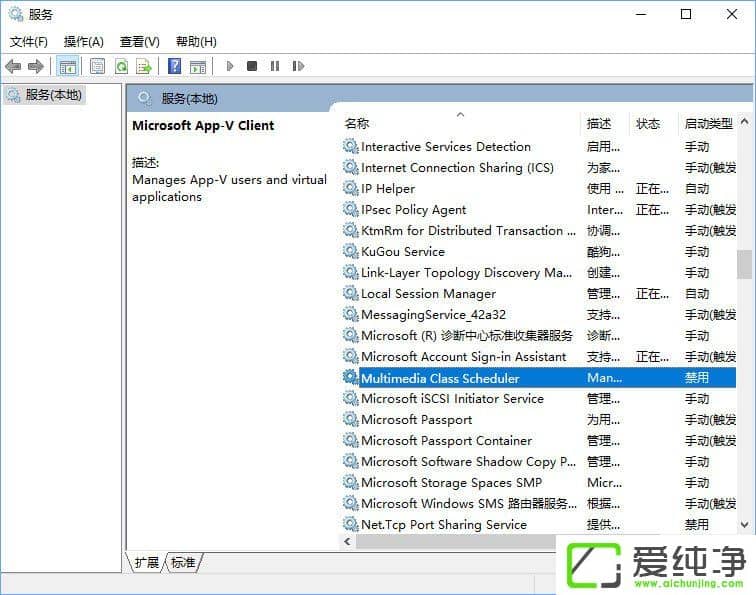Click the Export List toolbar icon

(x=144, y=66)
